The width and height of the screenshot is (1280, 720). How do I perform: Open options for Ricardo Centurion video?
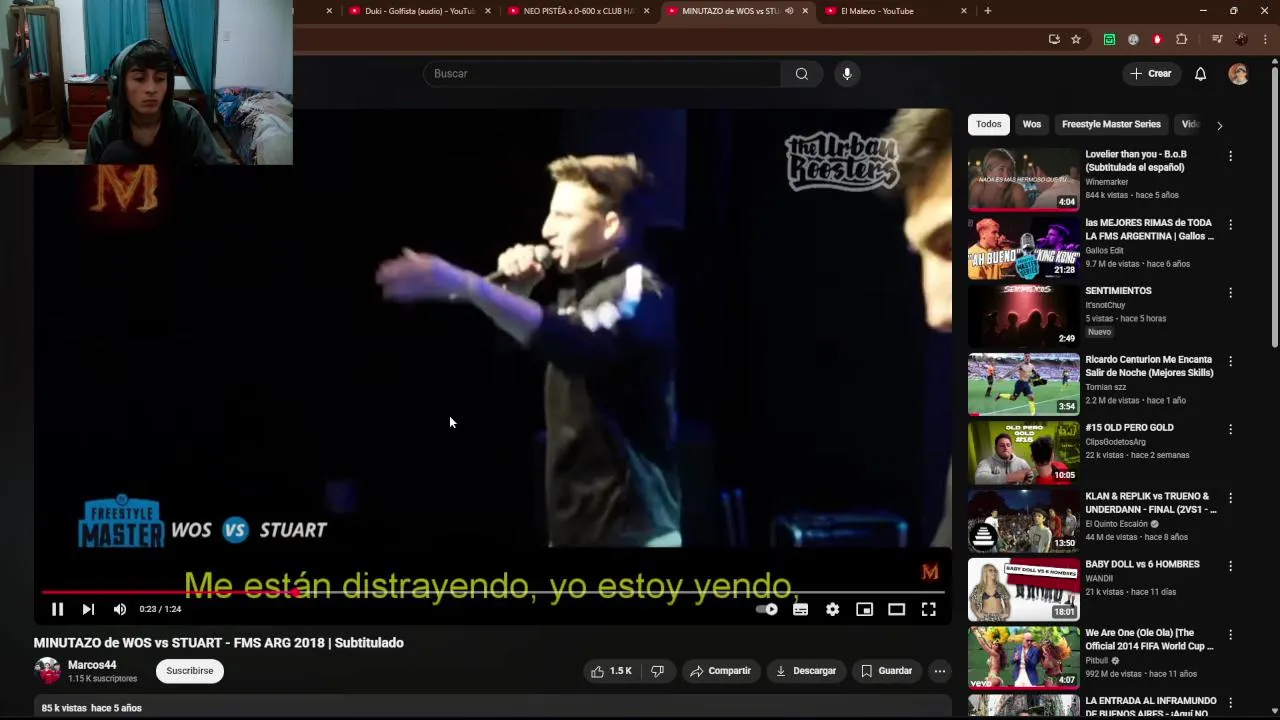click(x=1230, y=361)
